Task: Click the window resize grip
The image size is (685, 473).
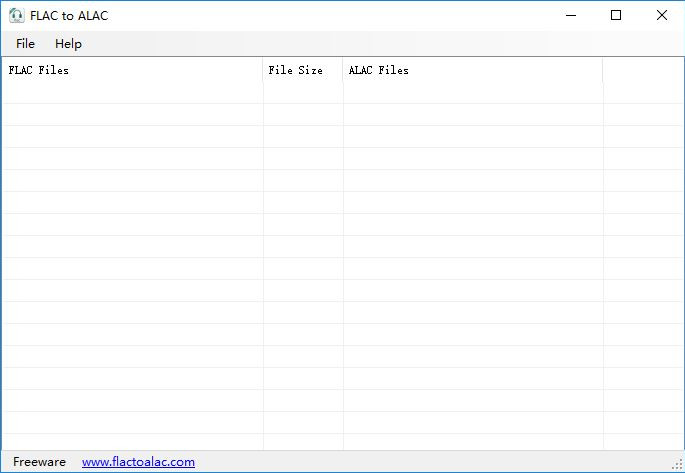Action: click(678, 465)
